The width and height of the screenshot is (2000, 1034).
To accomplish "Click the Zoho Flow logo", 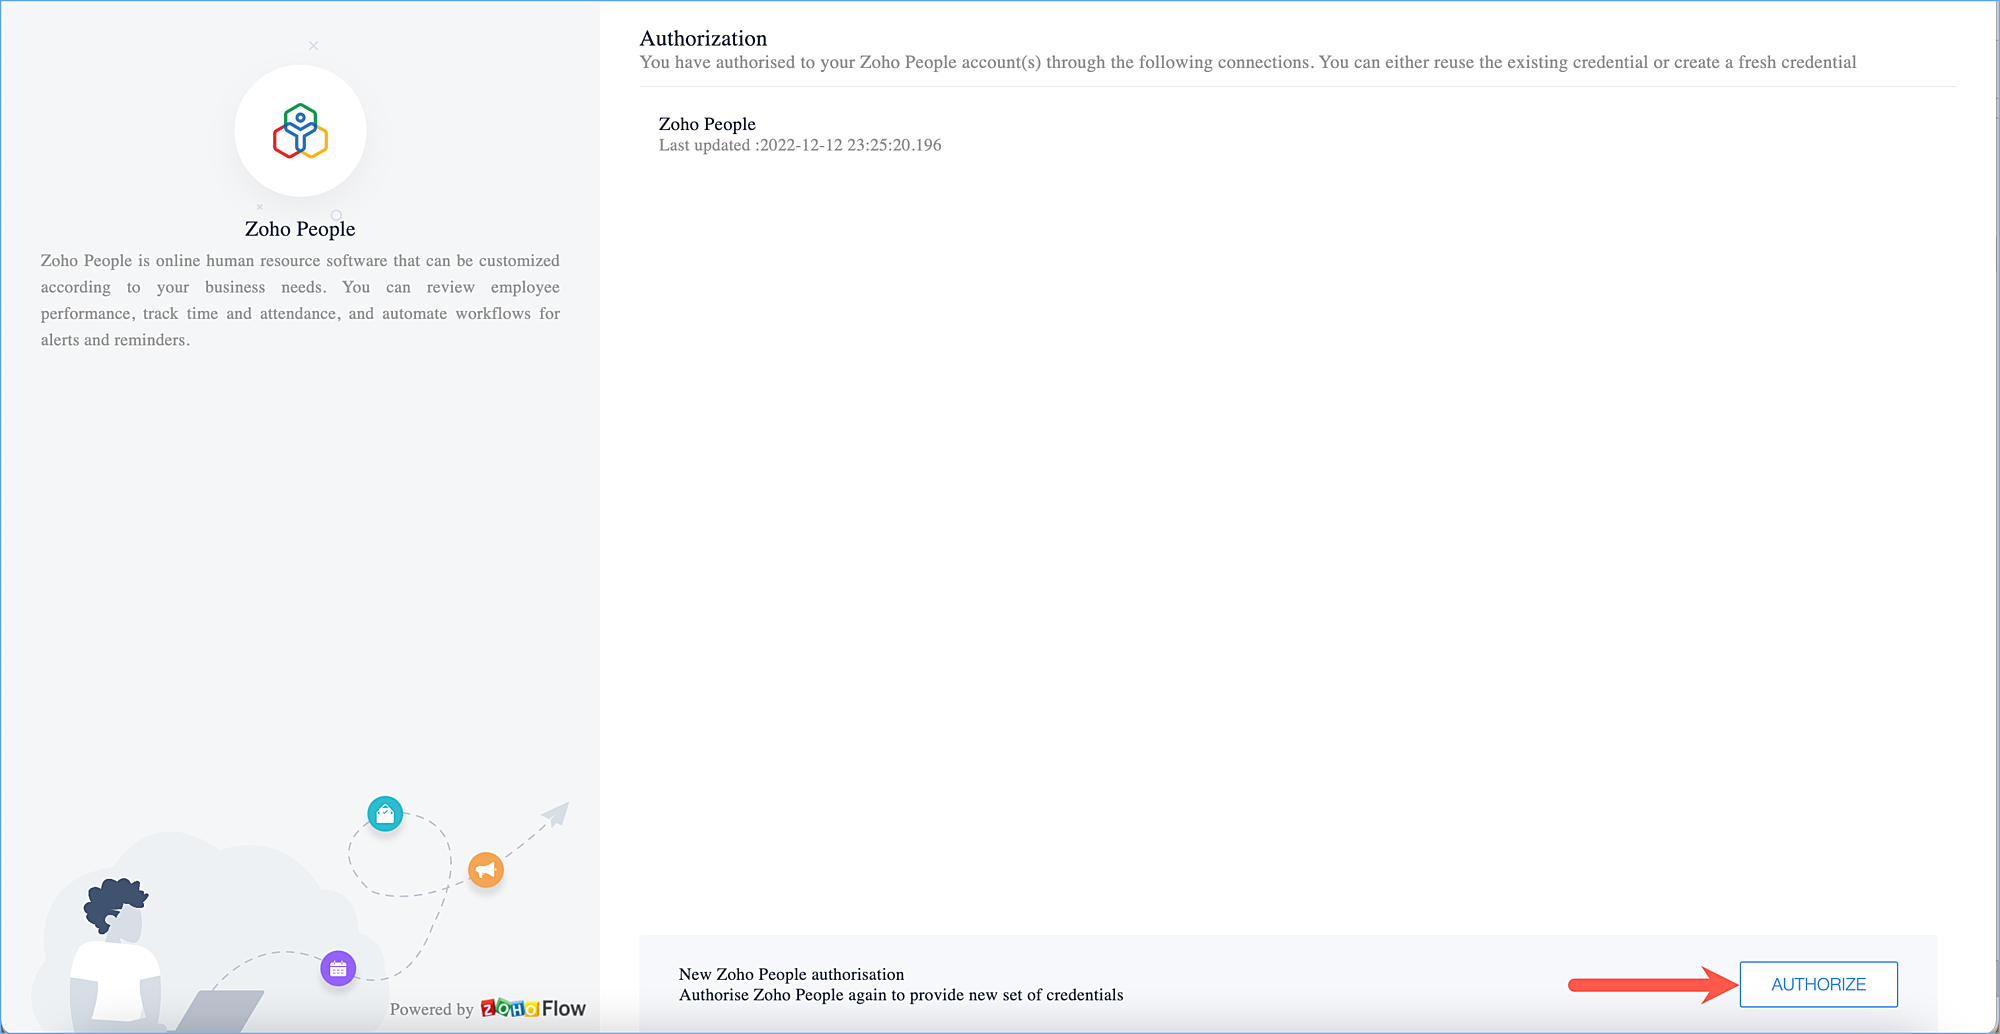I will point(533,1008).
